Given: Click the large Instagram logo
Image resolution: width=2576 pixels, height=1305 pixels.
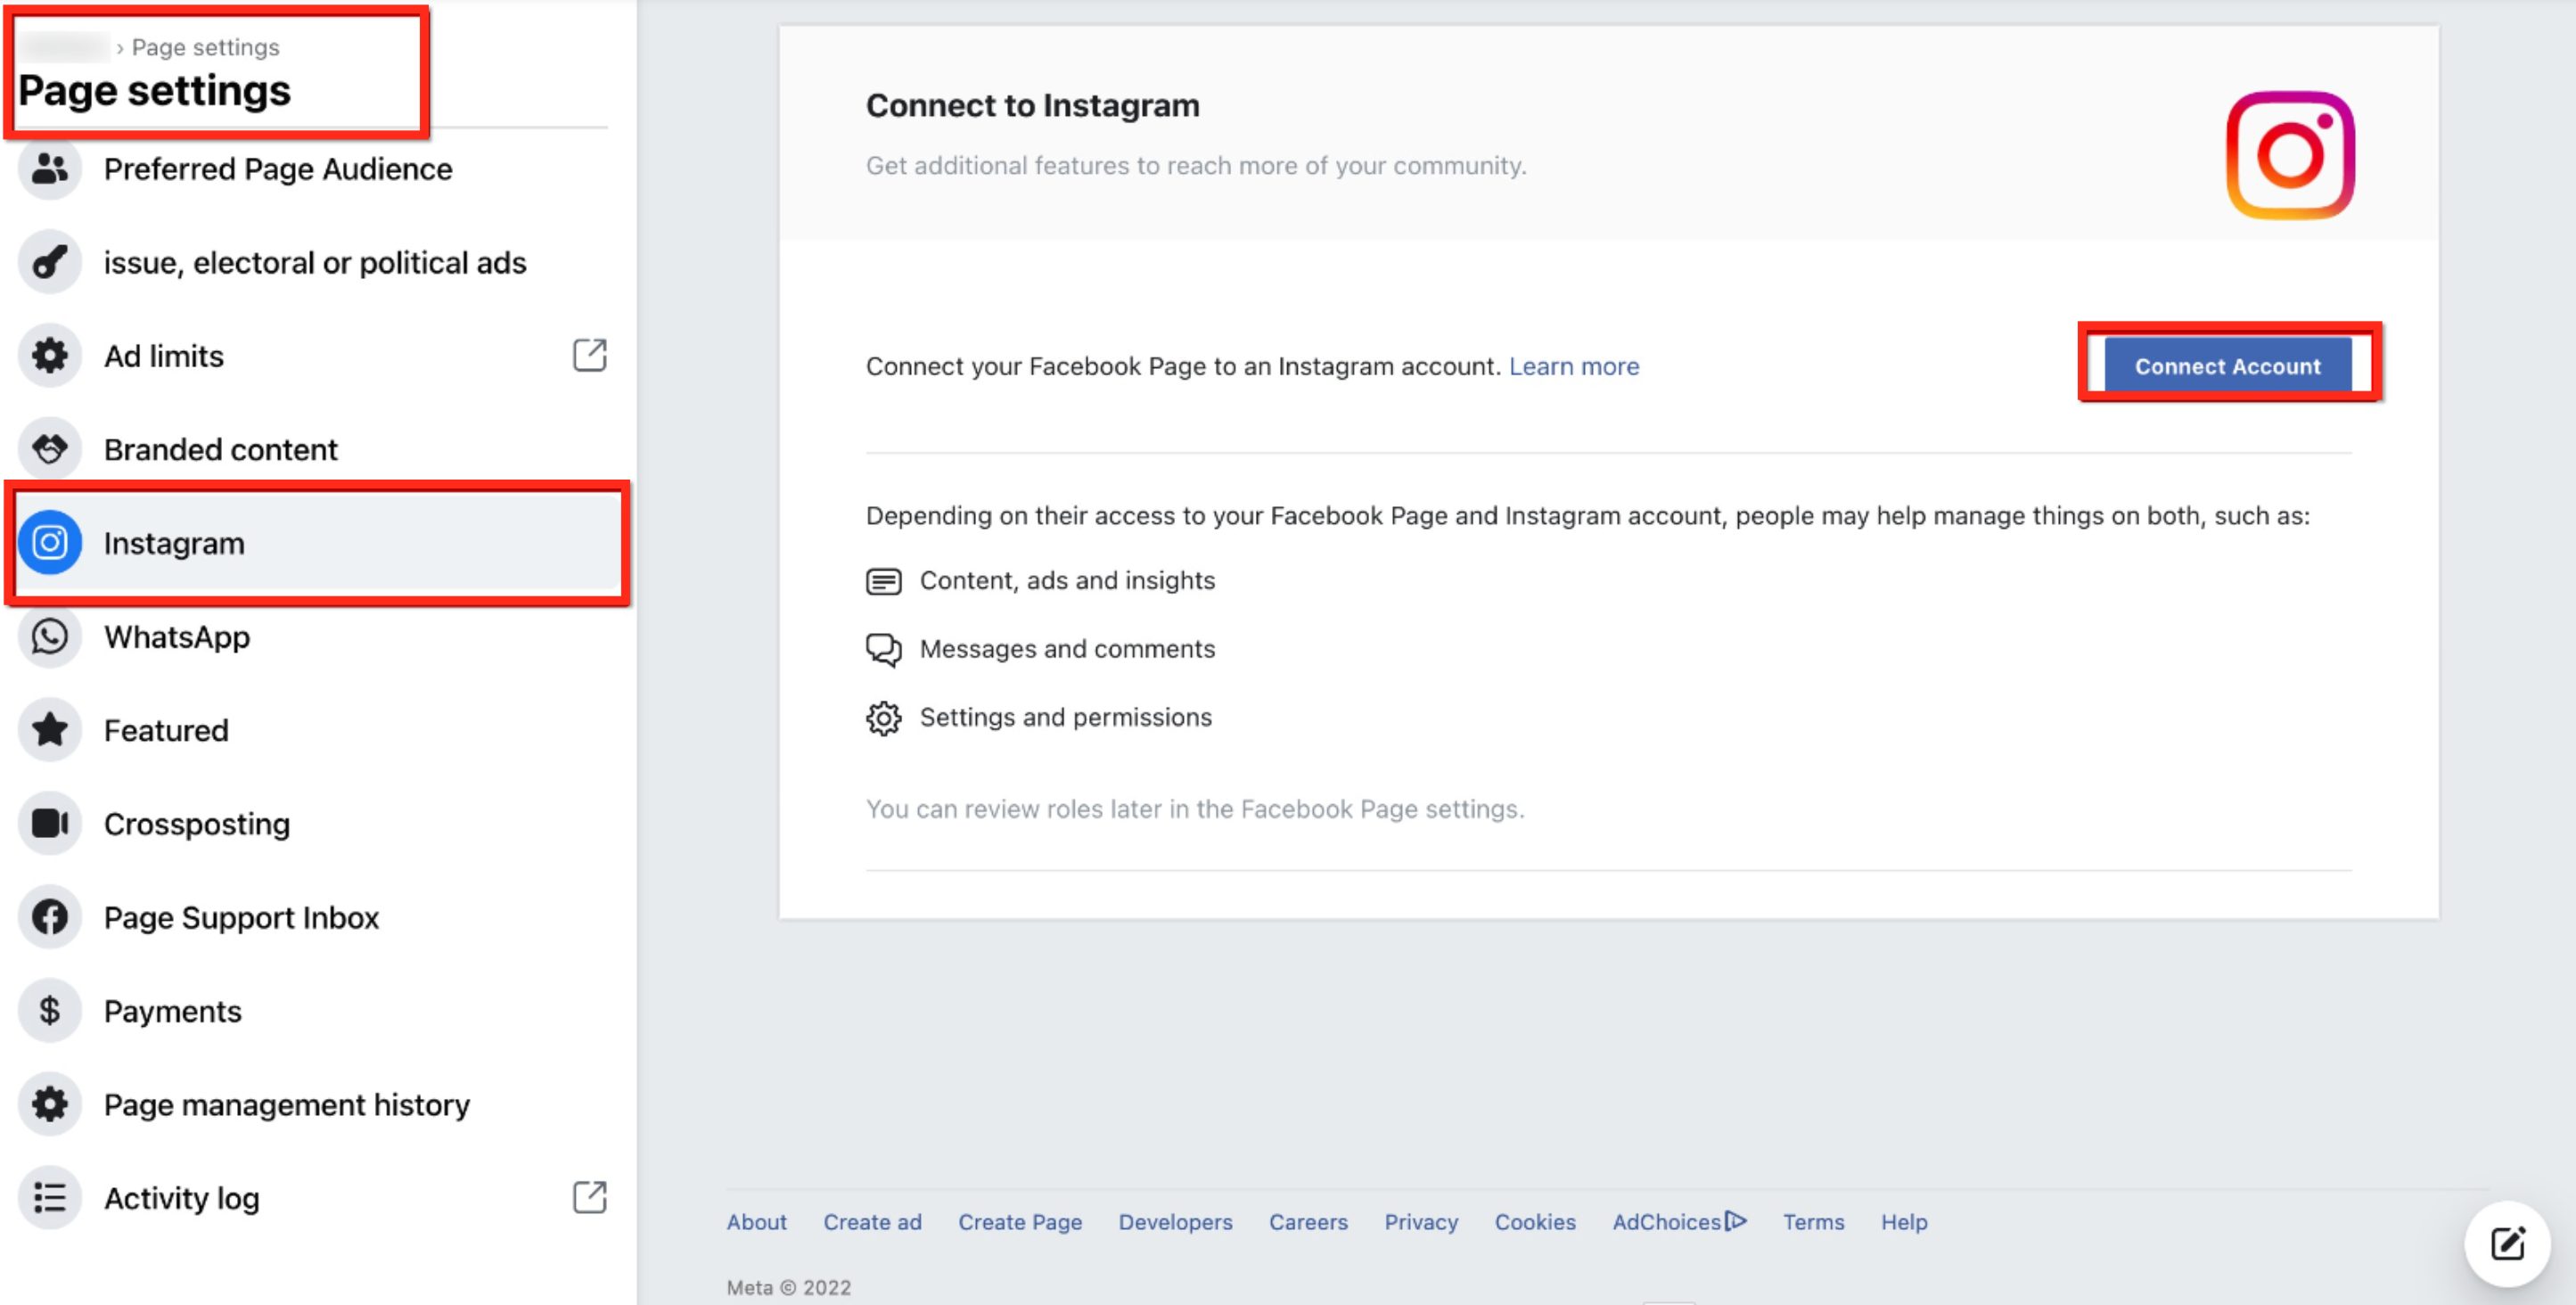Looking at the screenshot, I should tap(2289, 155).
